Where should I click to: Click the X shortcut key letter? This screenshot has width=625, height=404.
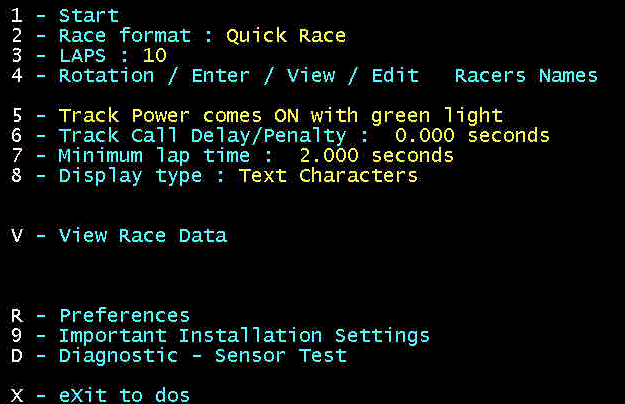(16, 395)
